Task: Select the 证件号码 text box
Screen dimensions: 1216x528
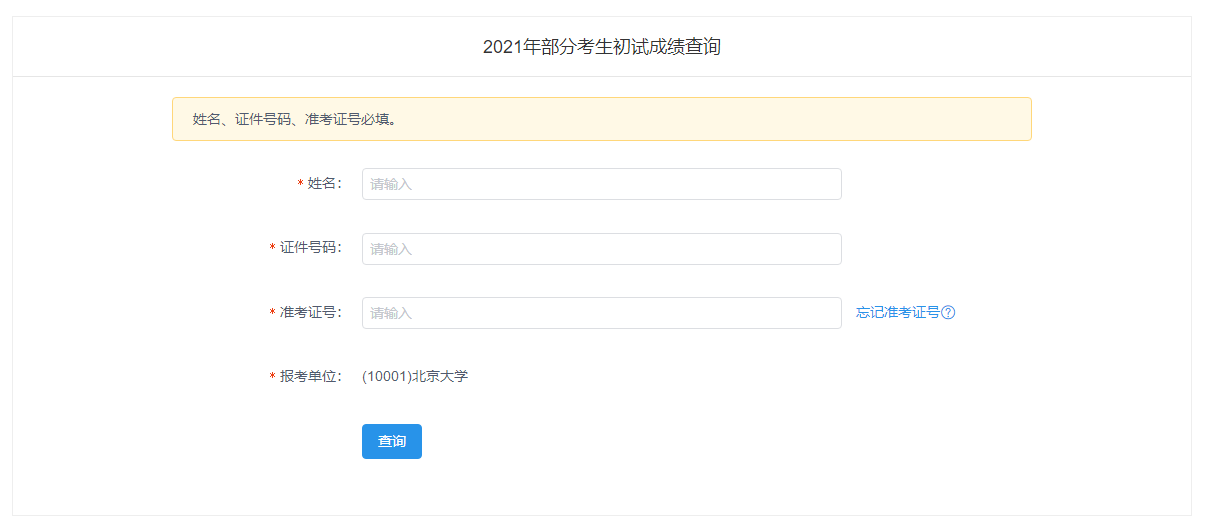Action: pyautogui.click(x=601, y=249)
